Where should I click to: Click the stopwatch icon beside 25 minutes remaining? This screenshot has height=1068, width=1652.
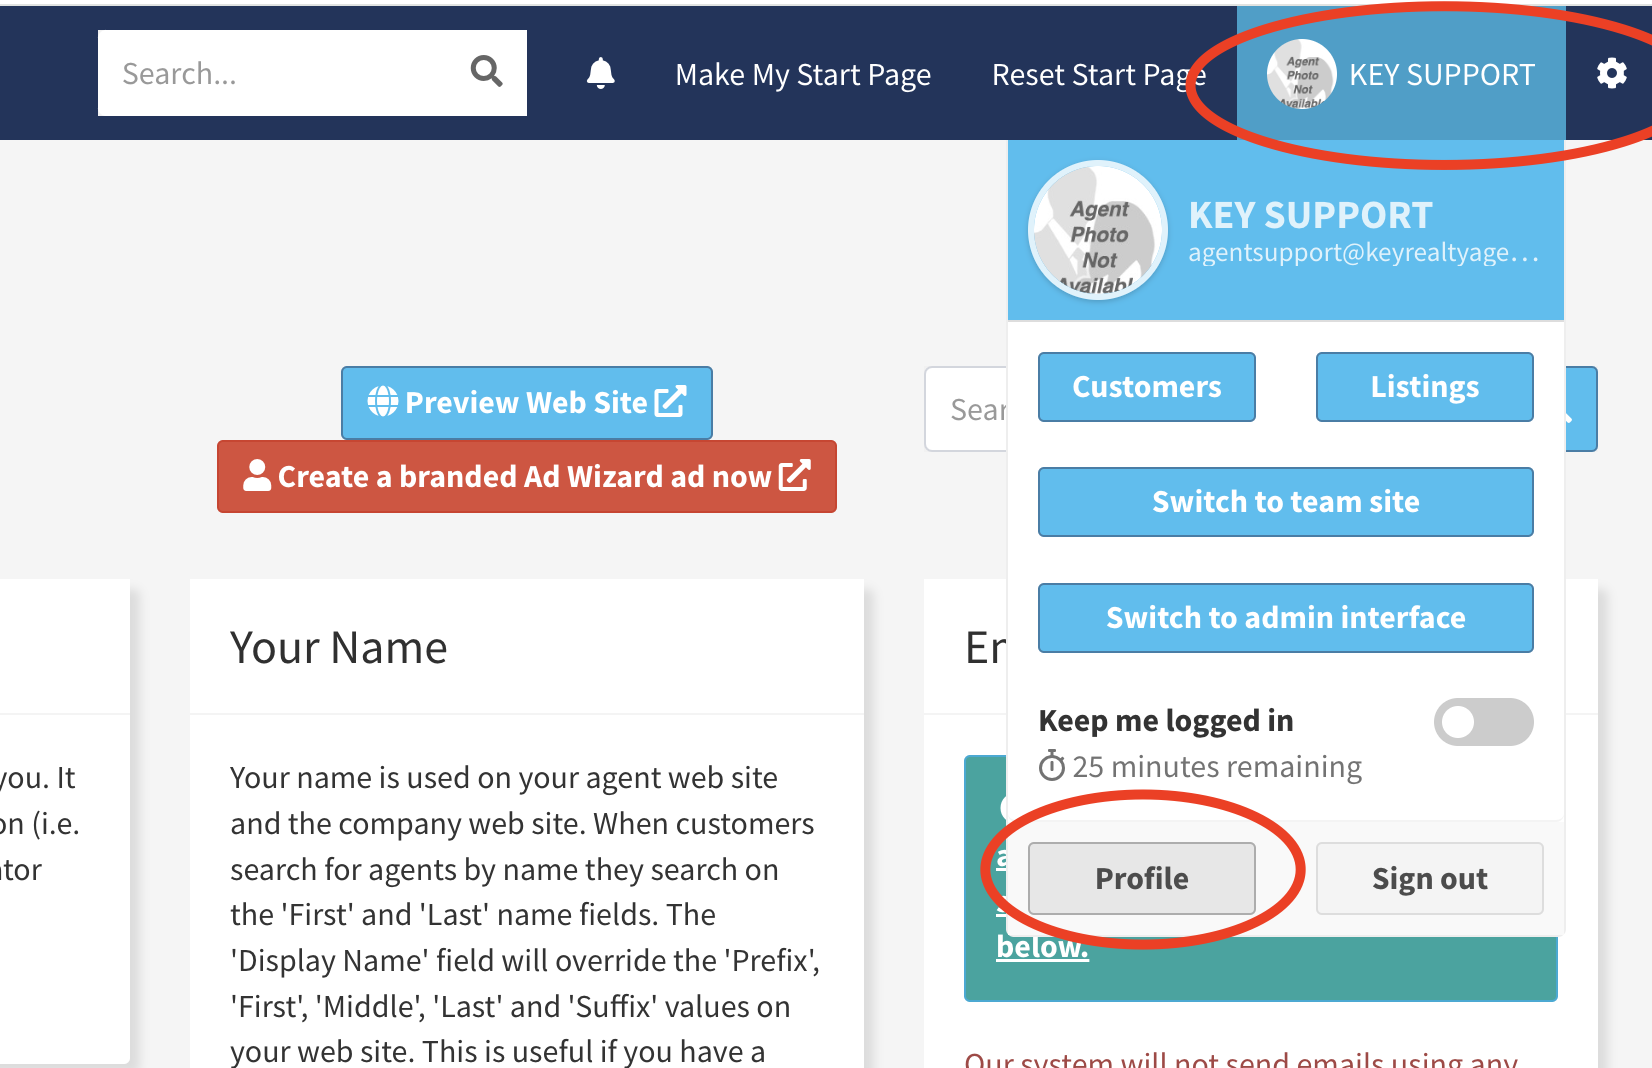click(1051, 767)
